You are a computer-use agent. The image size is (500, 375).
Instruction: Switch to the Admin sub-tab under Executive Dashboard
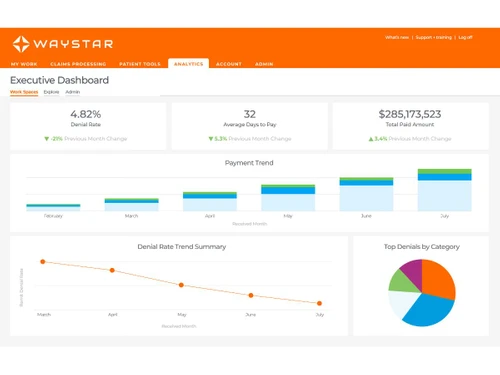coord(73,92)
